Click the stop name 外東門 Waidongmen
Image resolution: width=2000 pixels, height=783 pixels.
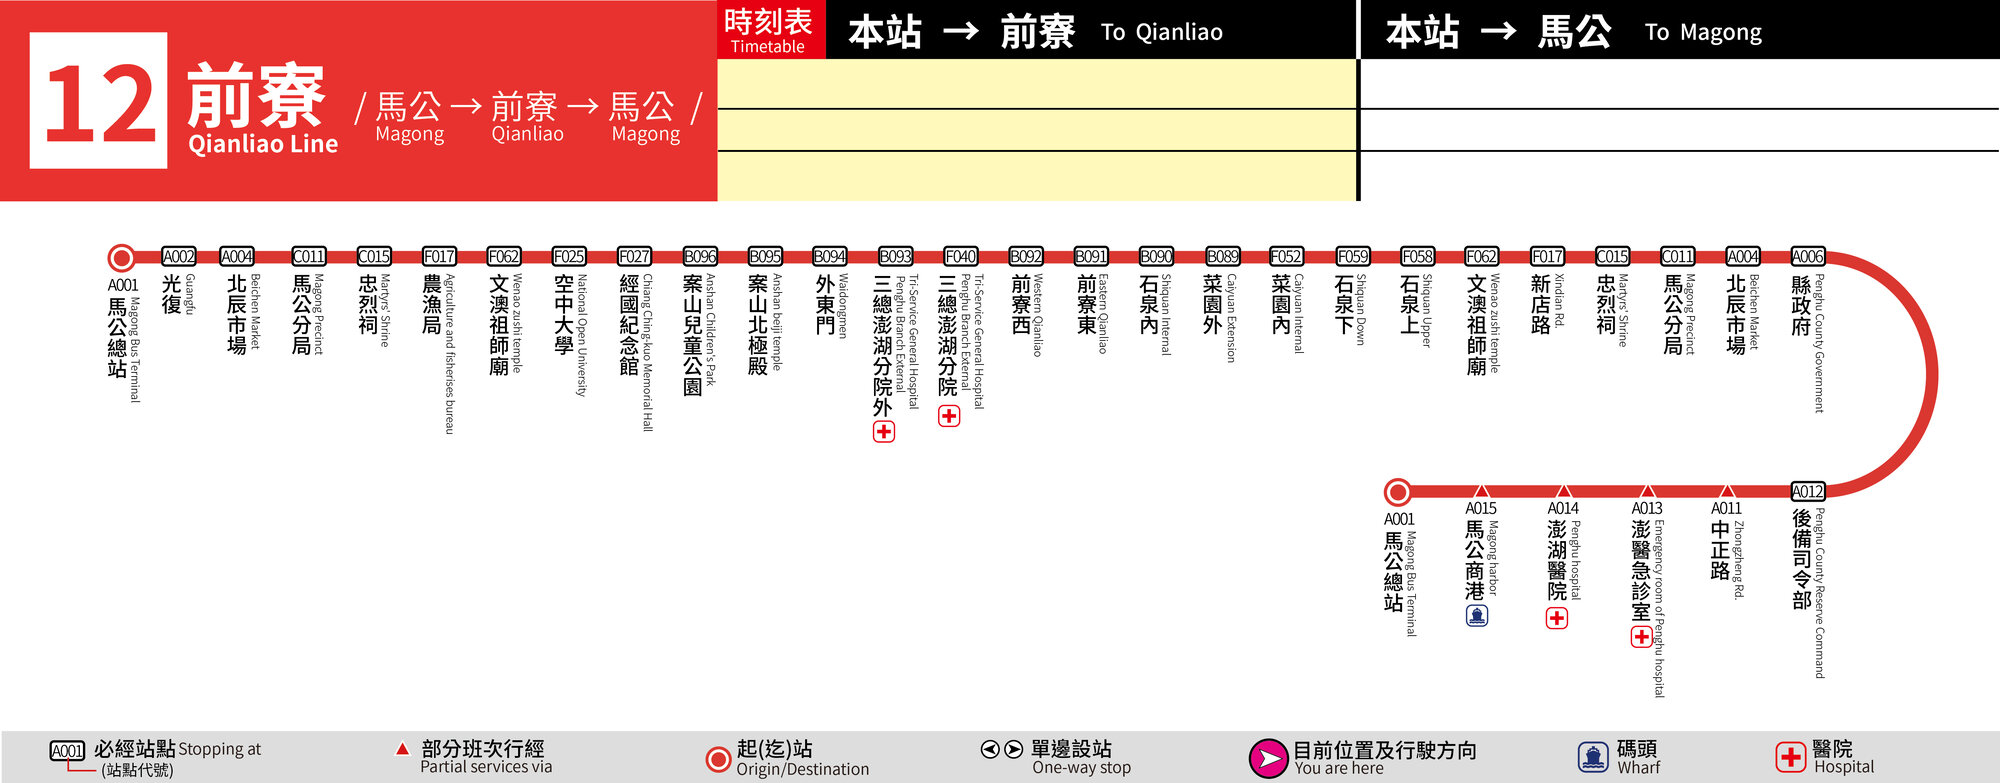pyautogui.click(x=830, y=306)
